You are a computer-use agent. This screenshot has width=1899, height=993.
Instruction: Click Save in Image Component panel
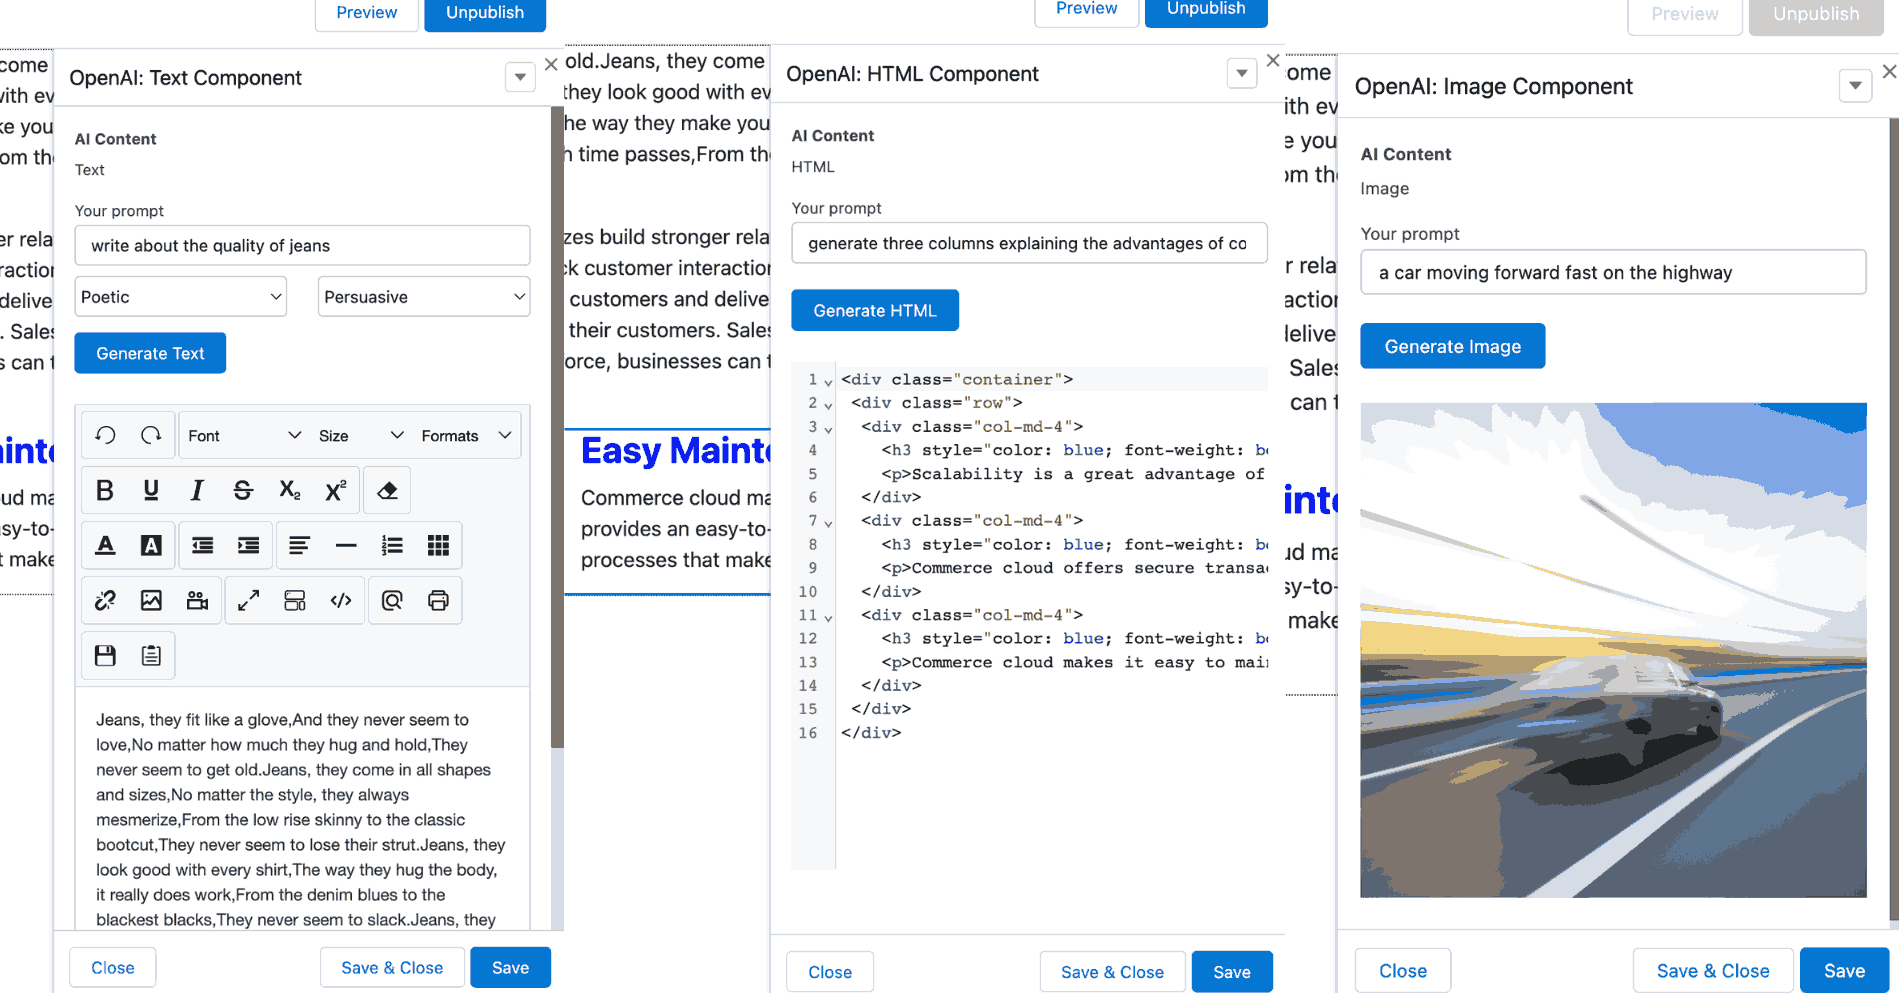point(1844,970)
